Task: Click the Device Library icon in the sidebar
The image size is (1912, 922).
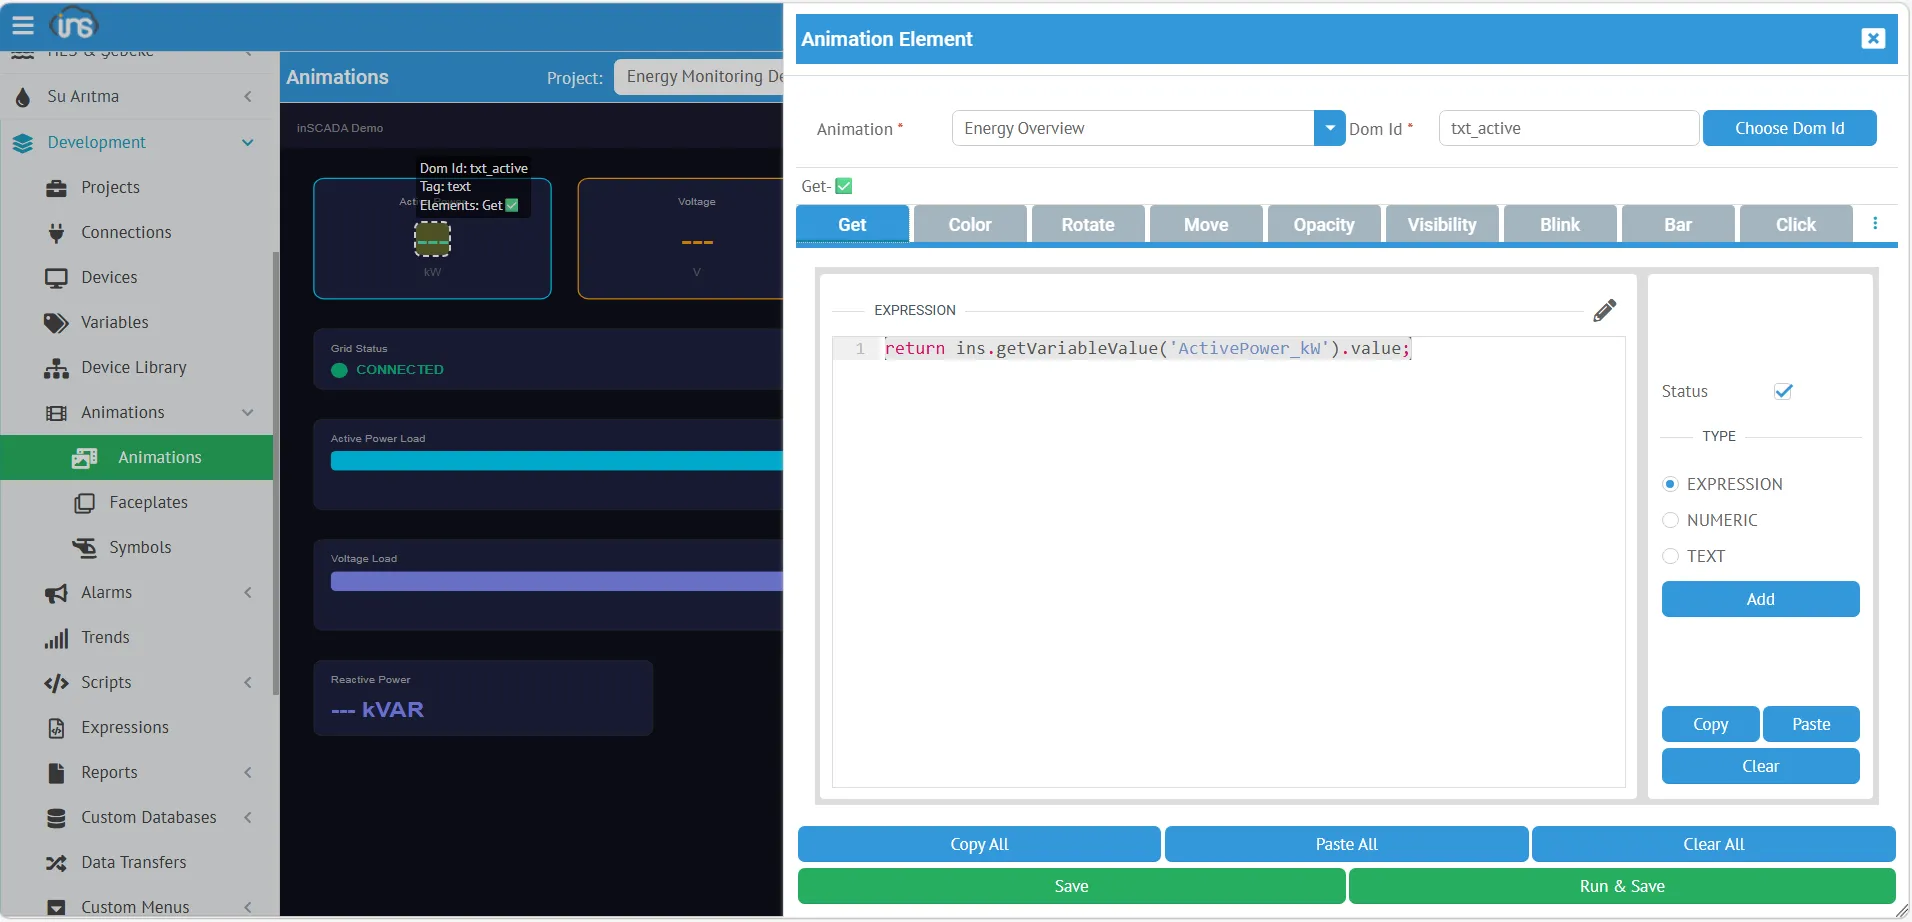Action: (56, 368)
